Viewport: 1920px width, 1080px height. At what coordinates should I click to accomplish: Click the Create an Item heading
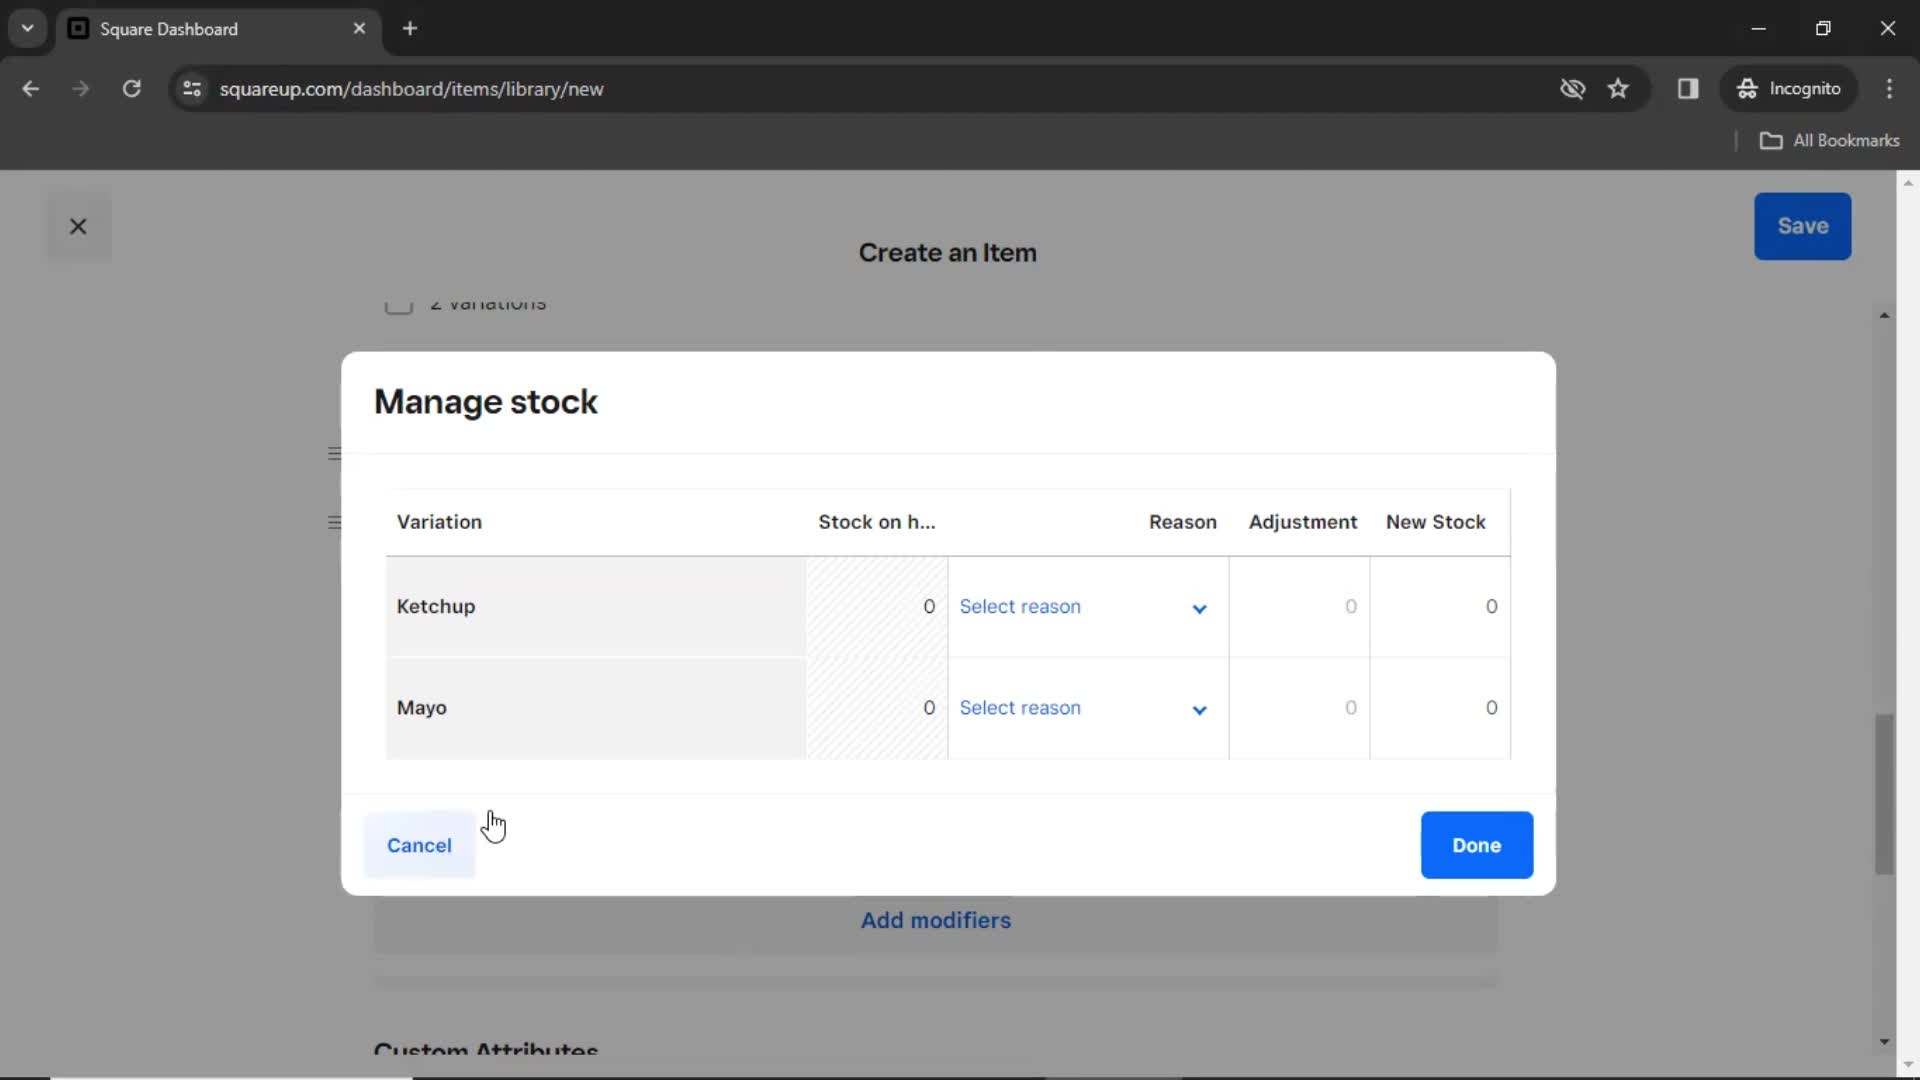[x=947, y=253]
